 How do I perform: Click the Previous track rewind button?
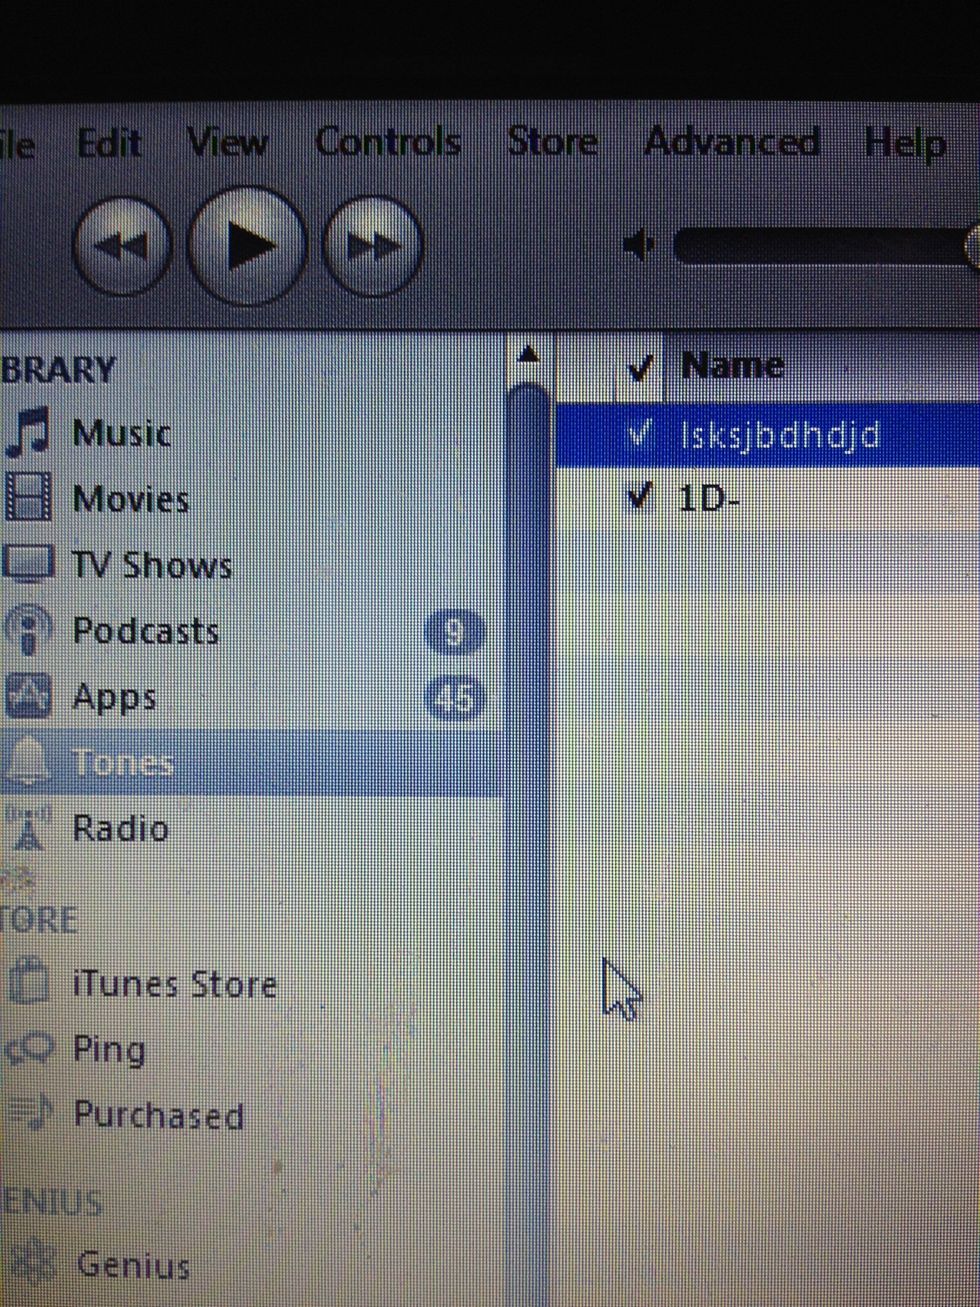pyautogui.click(x=123, y=245)
